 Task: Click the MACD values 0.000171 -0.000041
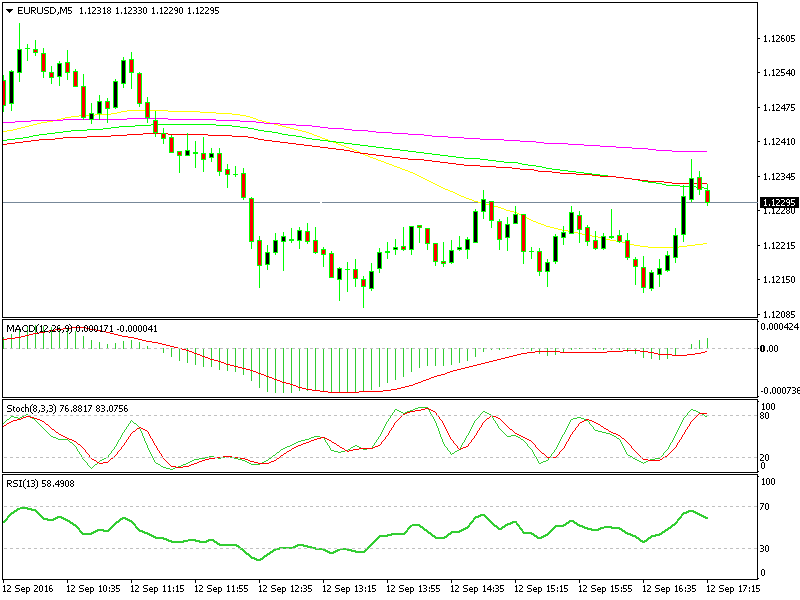click(116, 329)
